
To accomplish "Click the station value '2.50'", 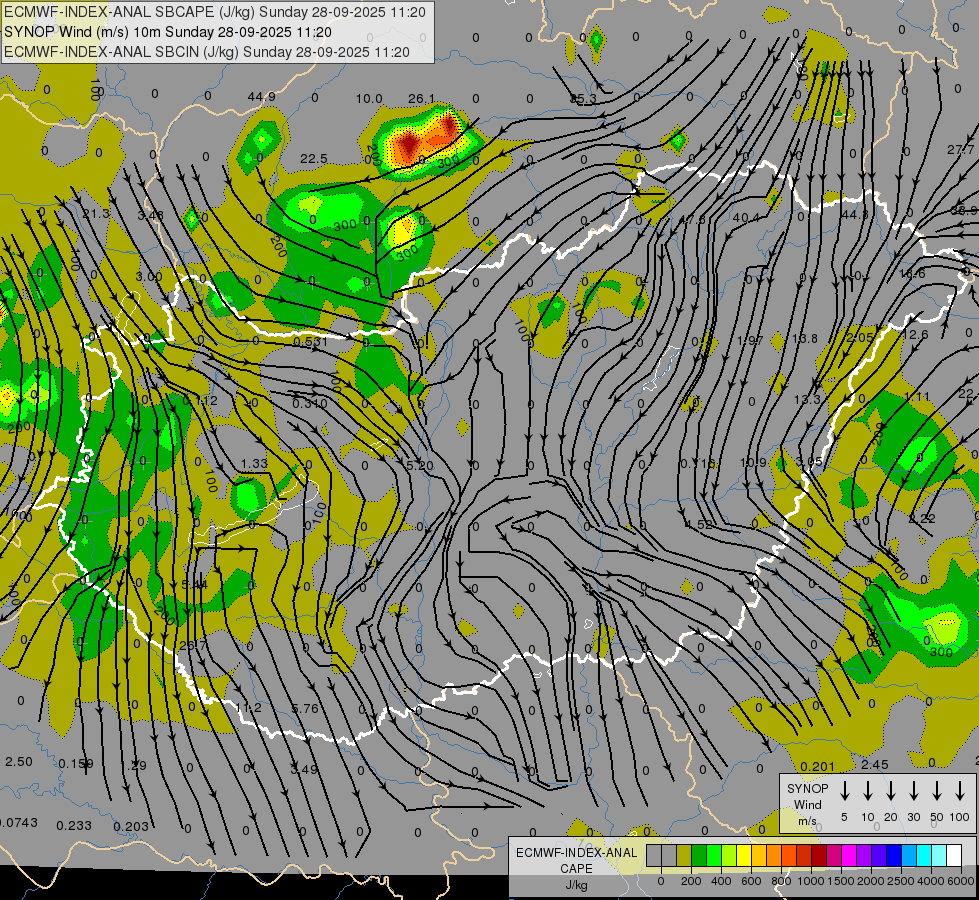I will [19, 761].
